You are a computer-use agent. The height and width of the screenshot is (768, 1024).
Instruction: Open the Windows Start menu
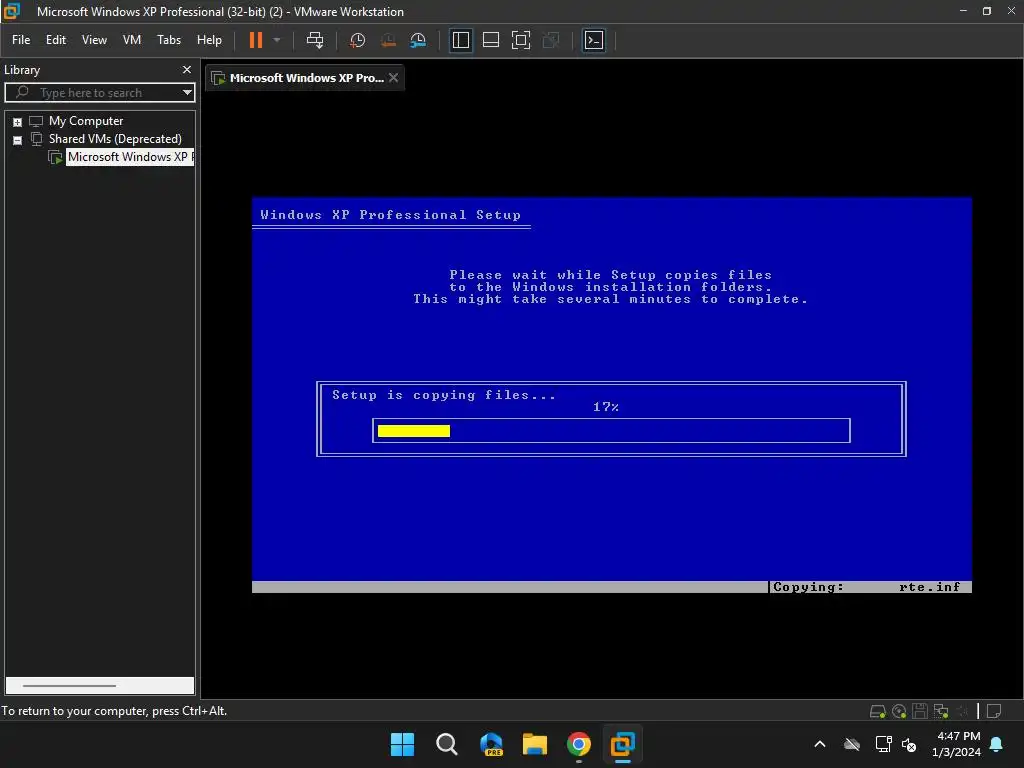click(x=402, y=744)
